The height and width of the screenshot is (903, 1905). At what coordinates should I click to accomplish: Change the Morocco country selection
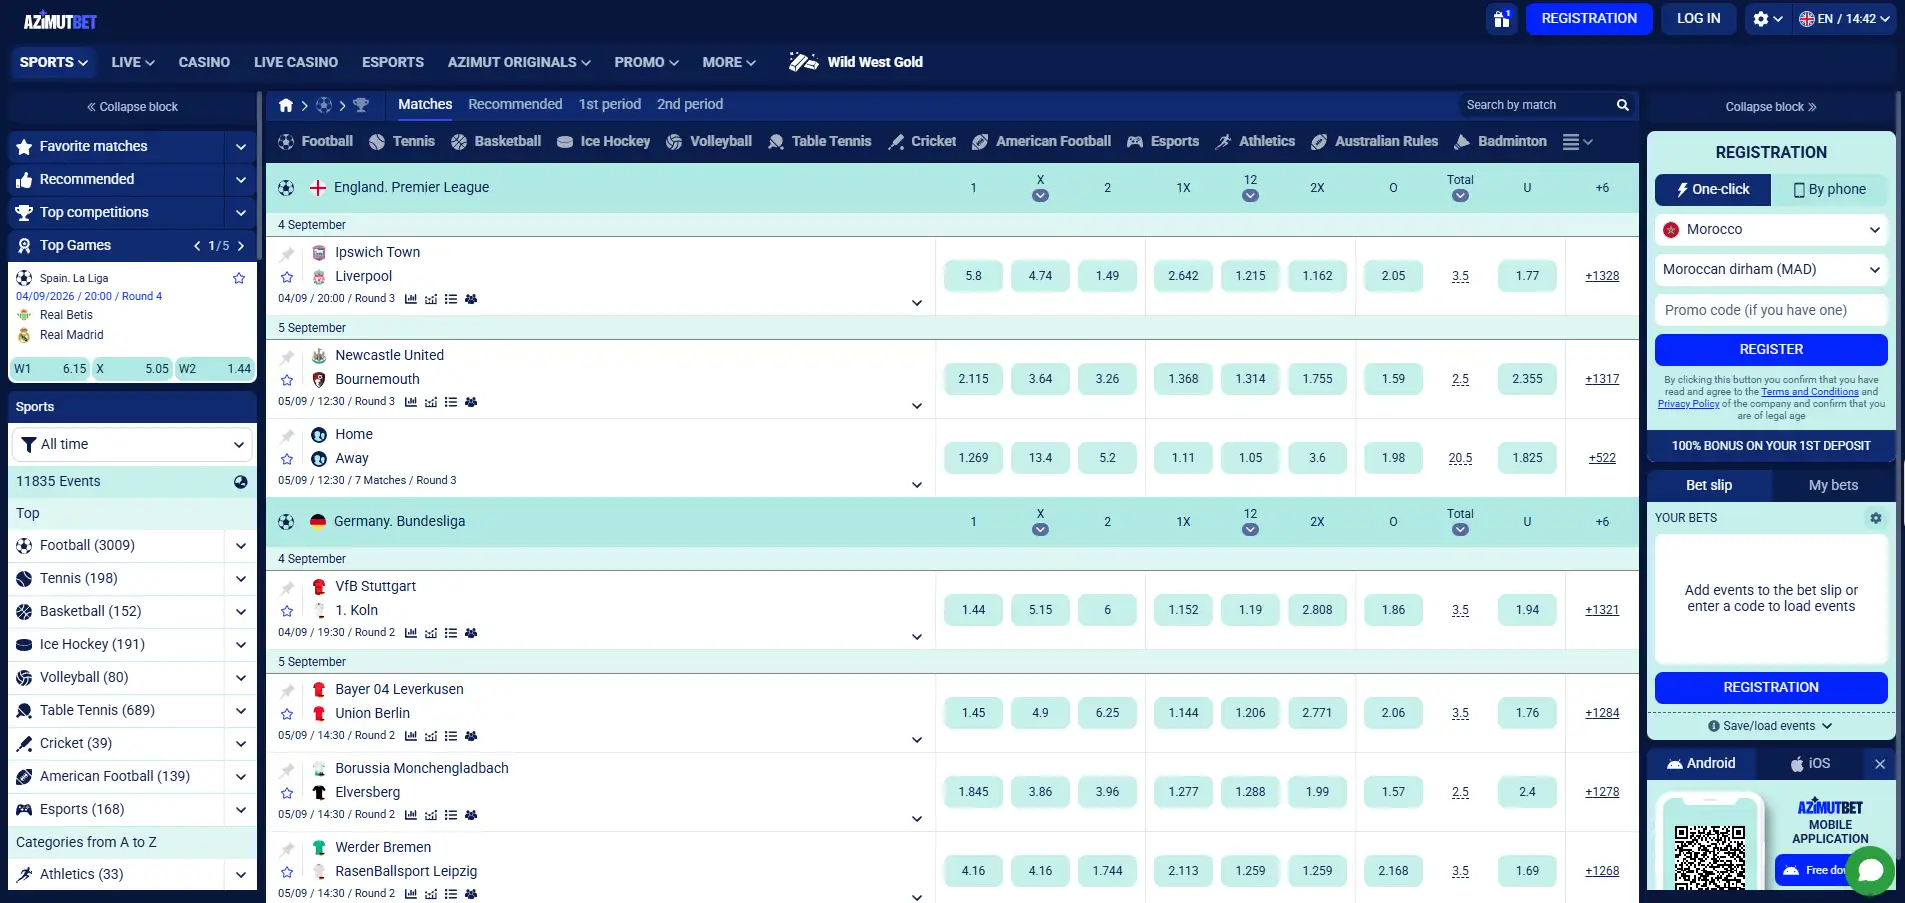pyautogui.click(x=1771, y=230)
